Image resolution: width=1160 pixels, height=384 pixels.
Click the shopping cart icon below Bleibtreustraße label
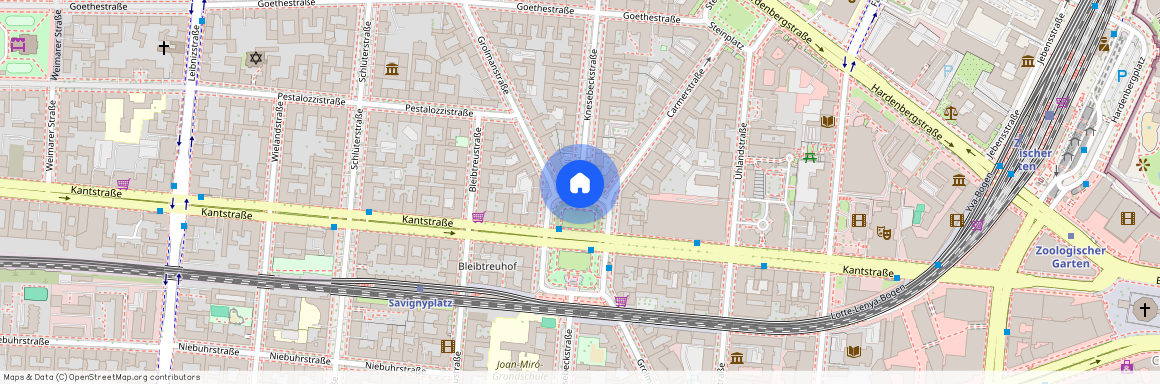coord(478,217)
